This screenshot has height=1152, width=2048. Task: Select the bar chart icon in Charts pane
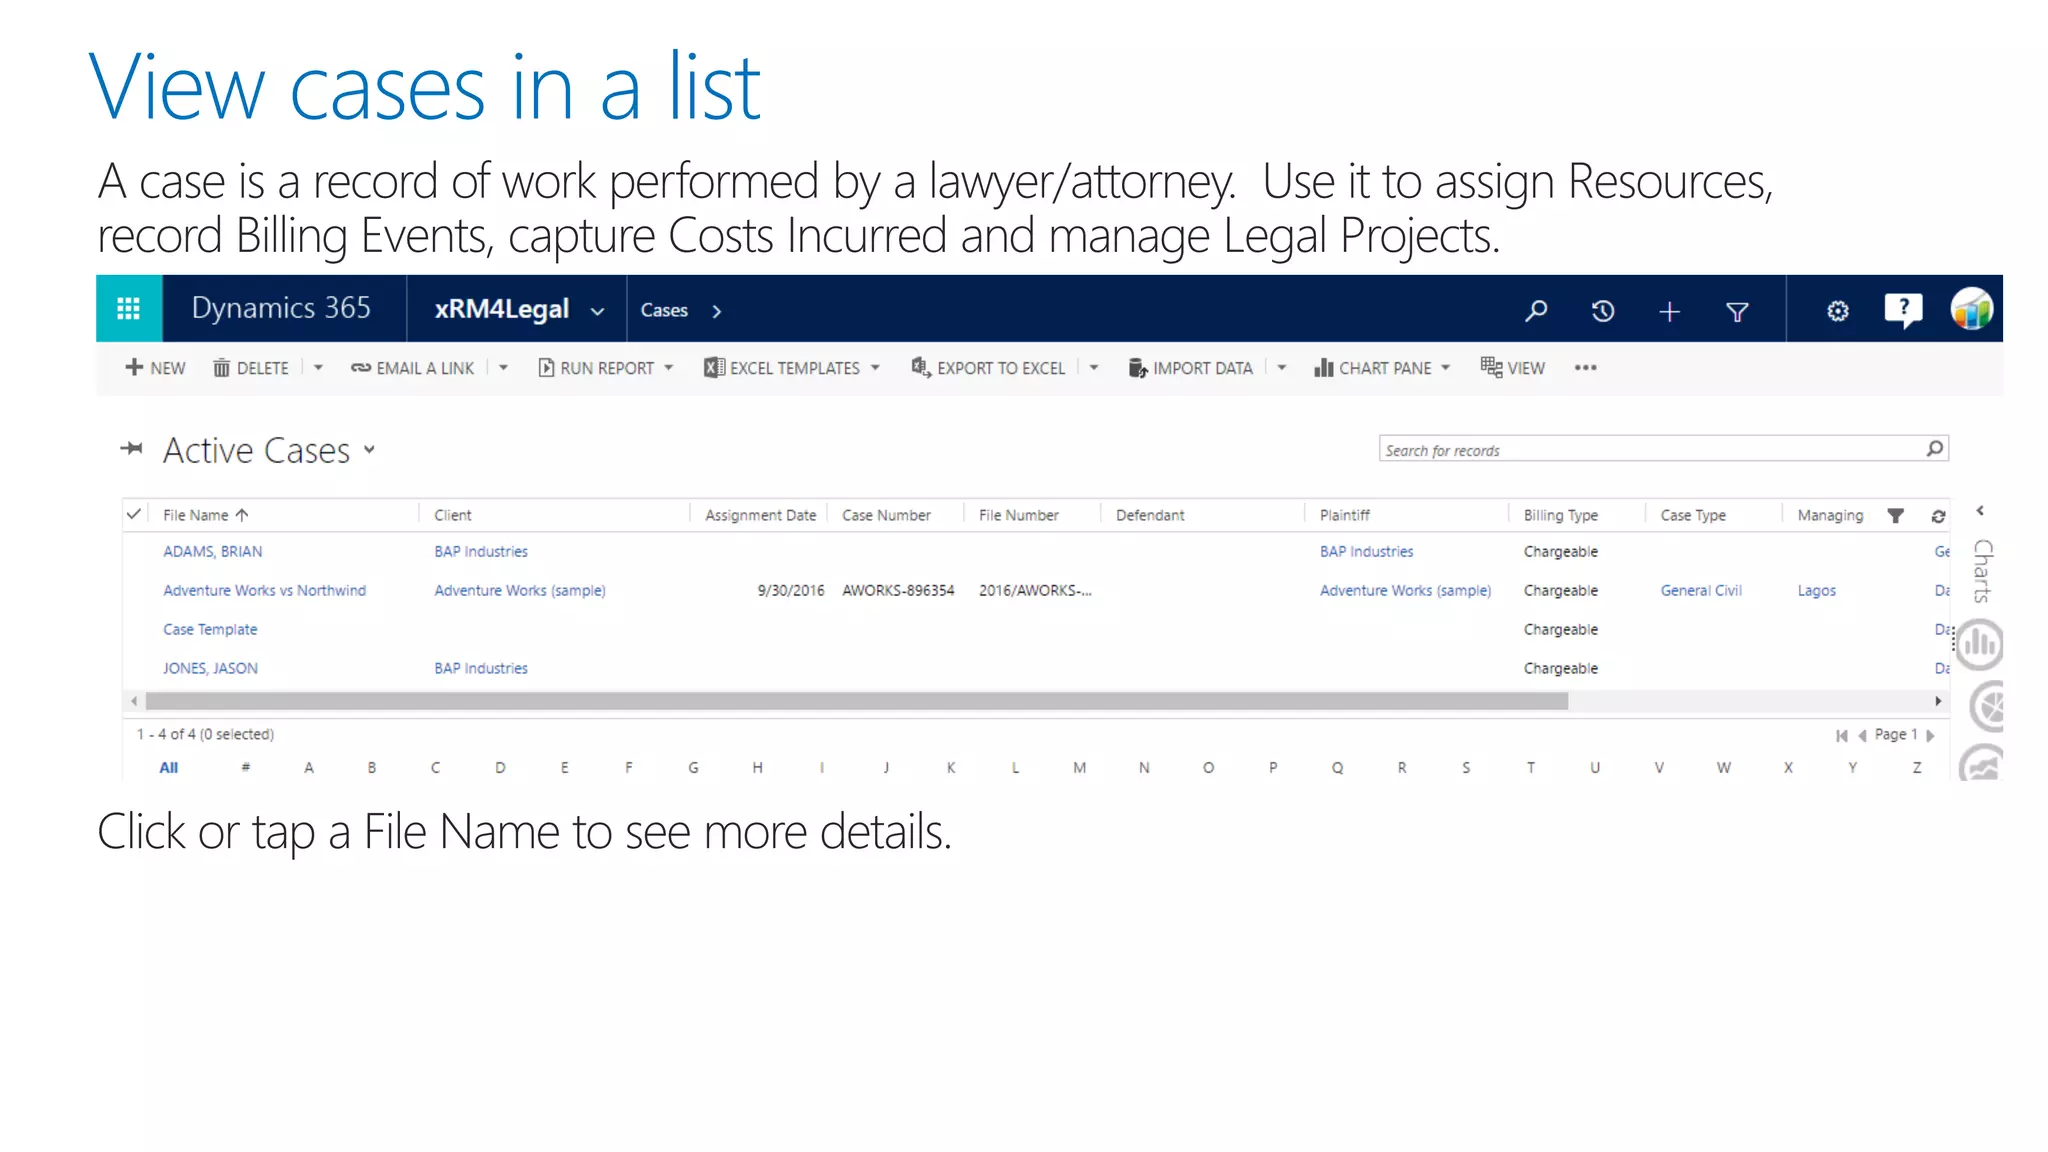coord(1980,644)
